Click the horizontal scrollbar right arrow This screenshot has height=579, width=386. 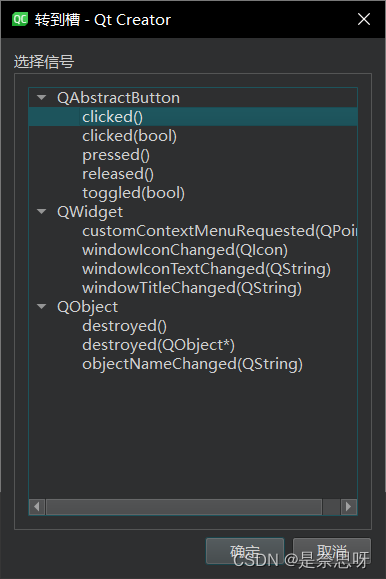click(348, 507)
